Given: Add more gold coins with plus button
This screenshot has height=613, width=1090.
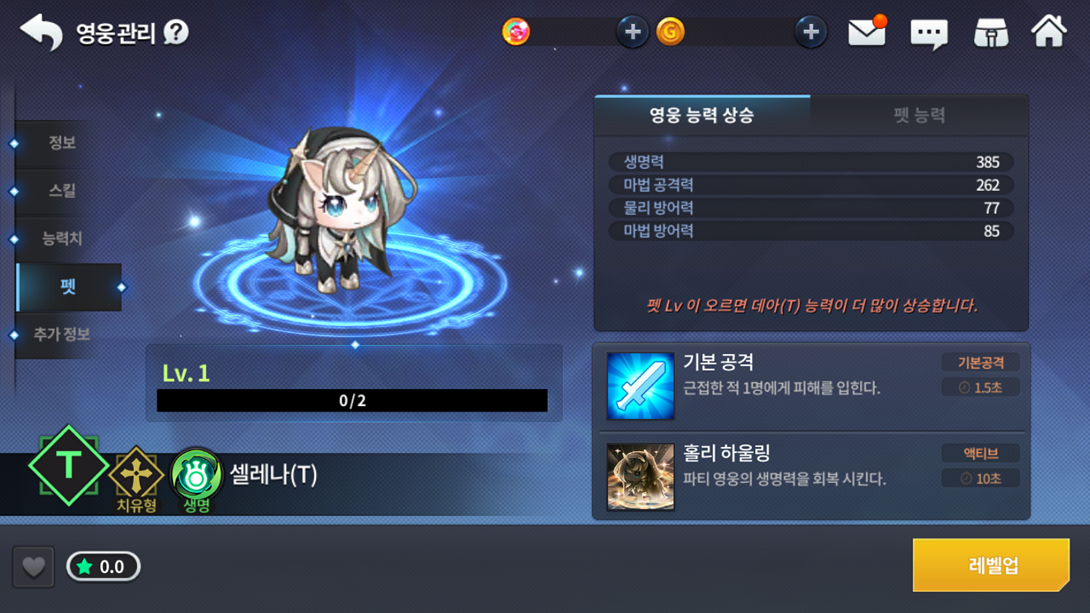Looking at the screenshot, I should 811,32.
